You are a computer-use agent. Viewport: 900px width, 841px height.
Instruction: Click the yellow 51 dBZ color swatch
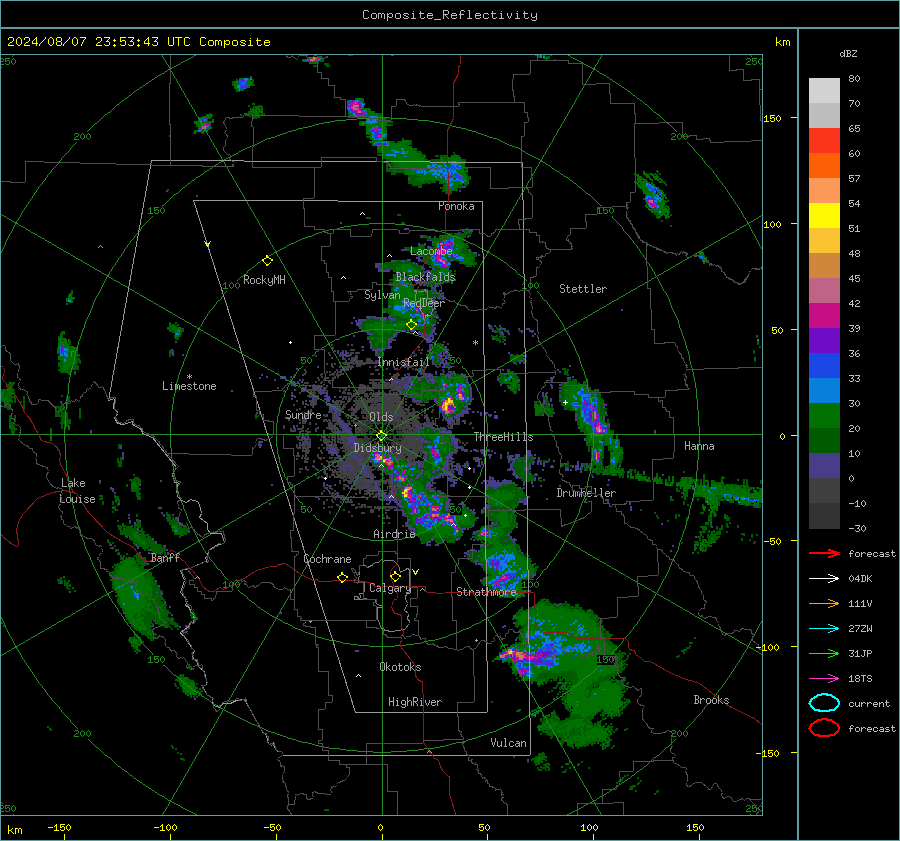[824, 215]
